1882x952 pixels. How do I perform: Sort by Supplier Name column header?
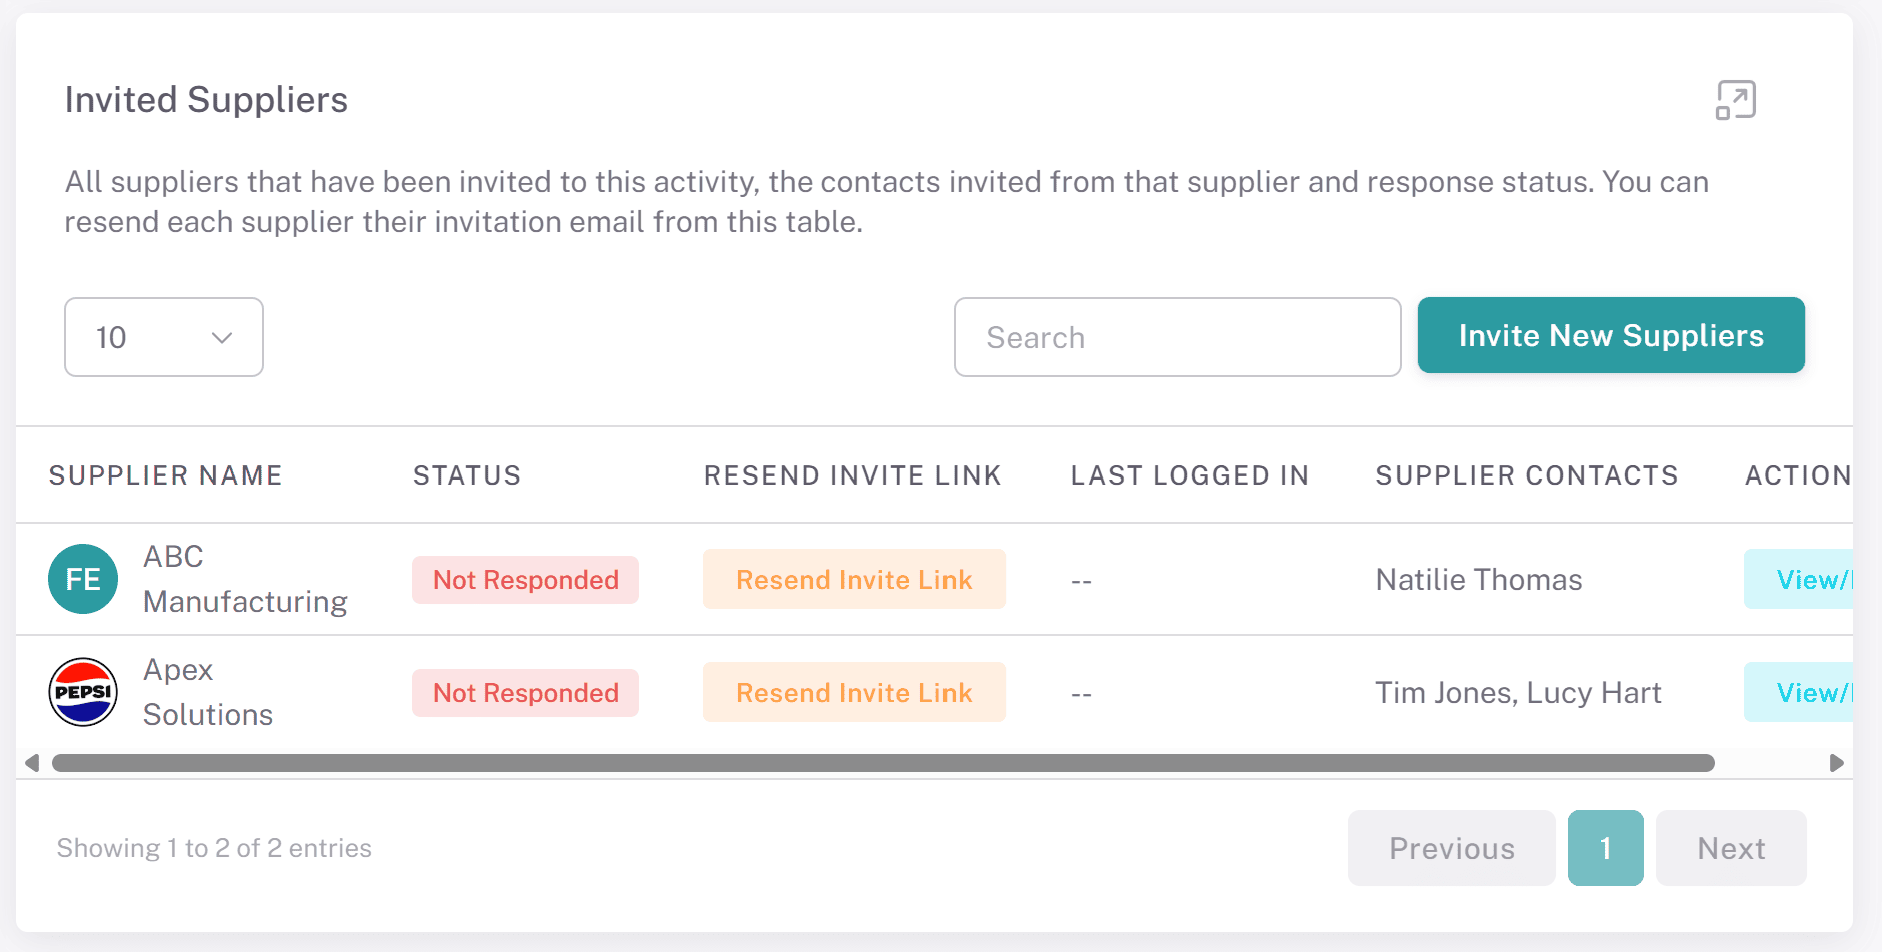pyautogui.click(x=166, y=476)
